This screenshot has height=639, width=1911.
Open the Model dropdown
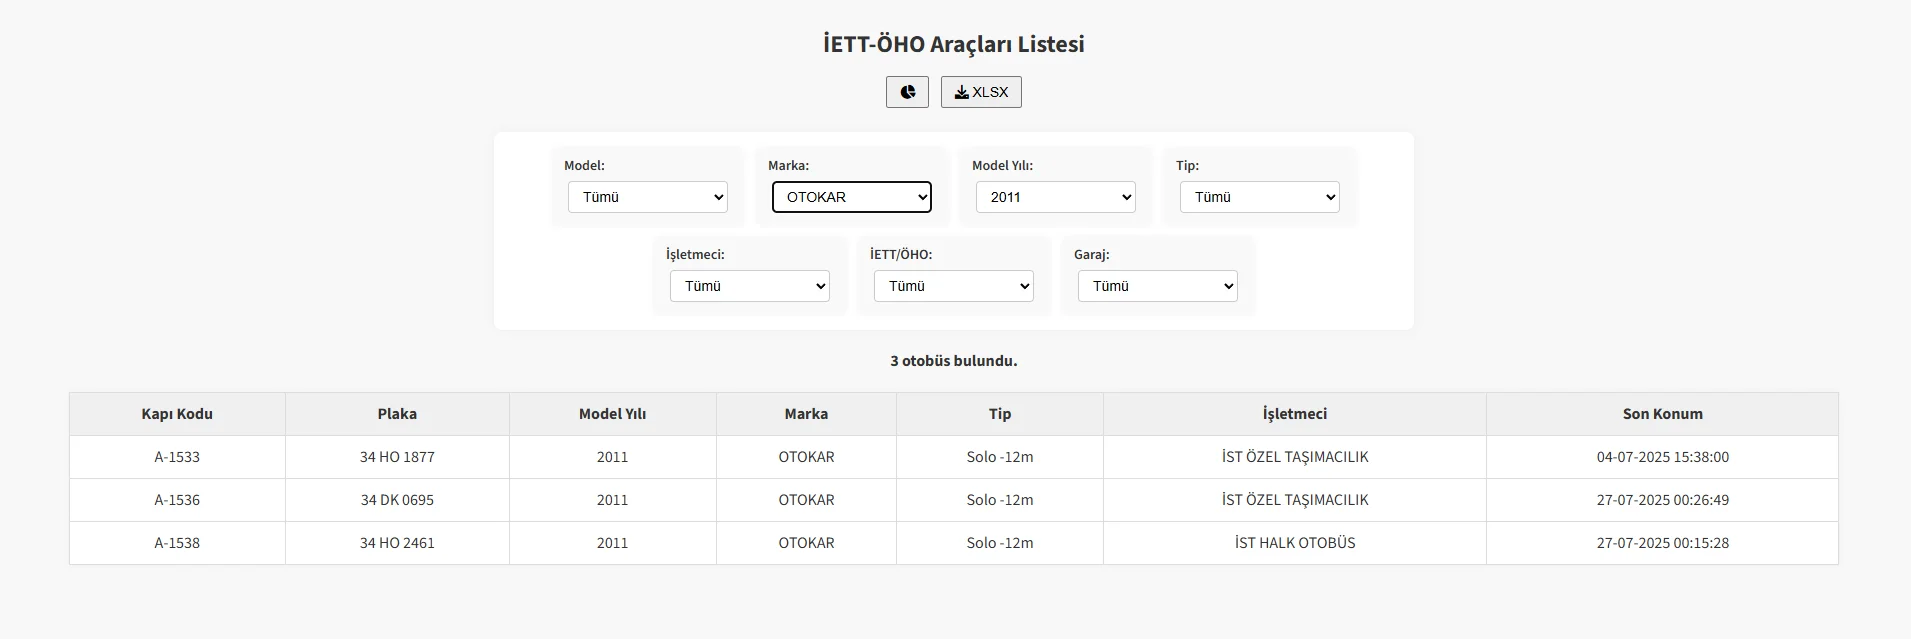[647, 197]
